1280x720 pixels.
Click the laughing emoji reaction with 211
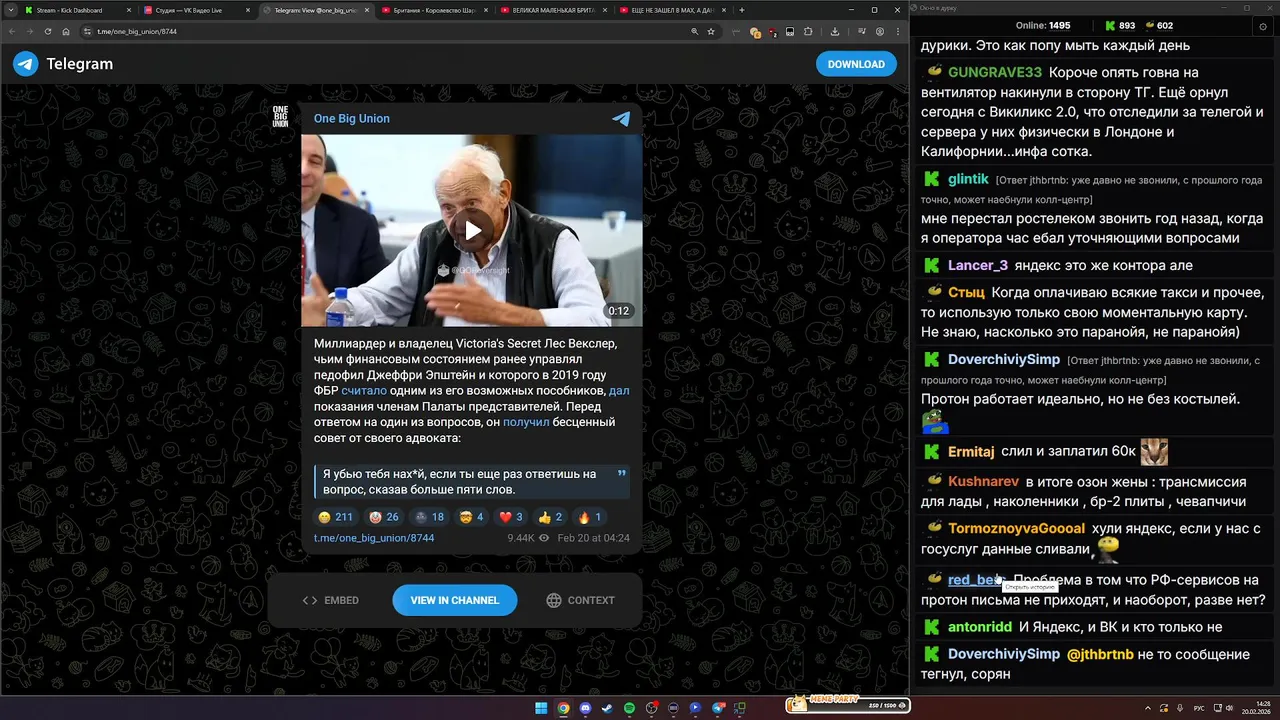(x=336, y=517)
